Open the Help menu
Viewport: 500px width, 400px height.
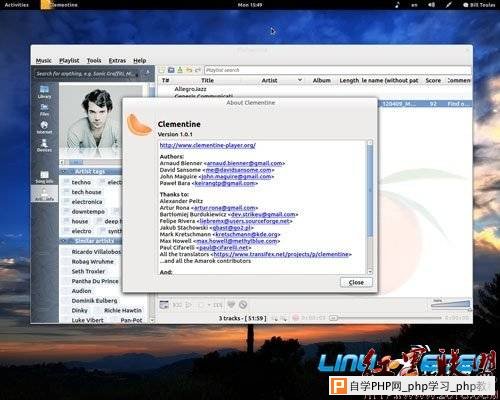(140, 60)
